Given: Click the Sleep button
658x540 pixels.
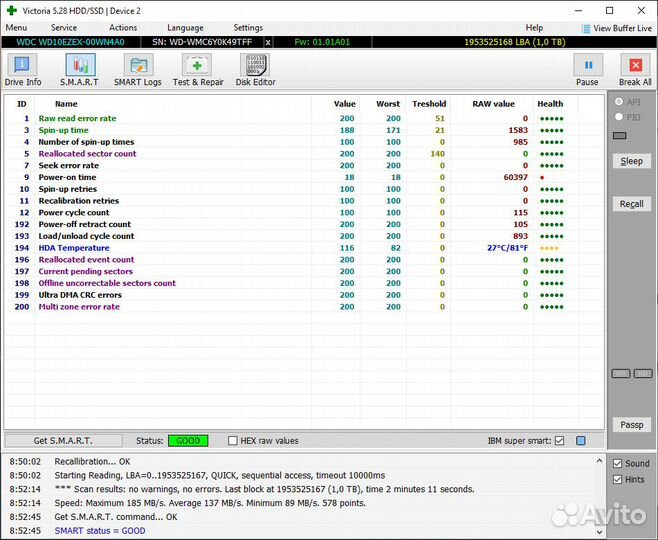Looking at the screenshot, I should [x=631, y=161].
